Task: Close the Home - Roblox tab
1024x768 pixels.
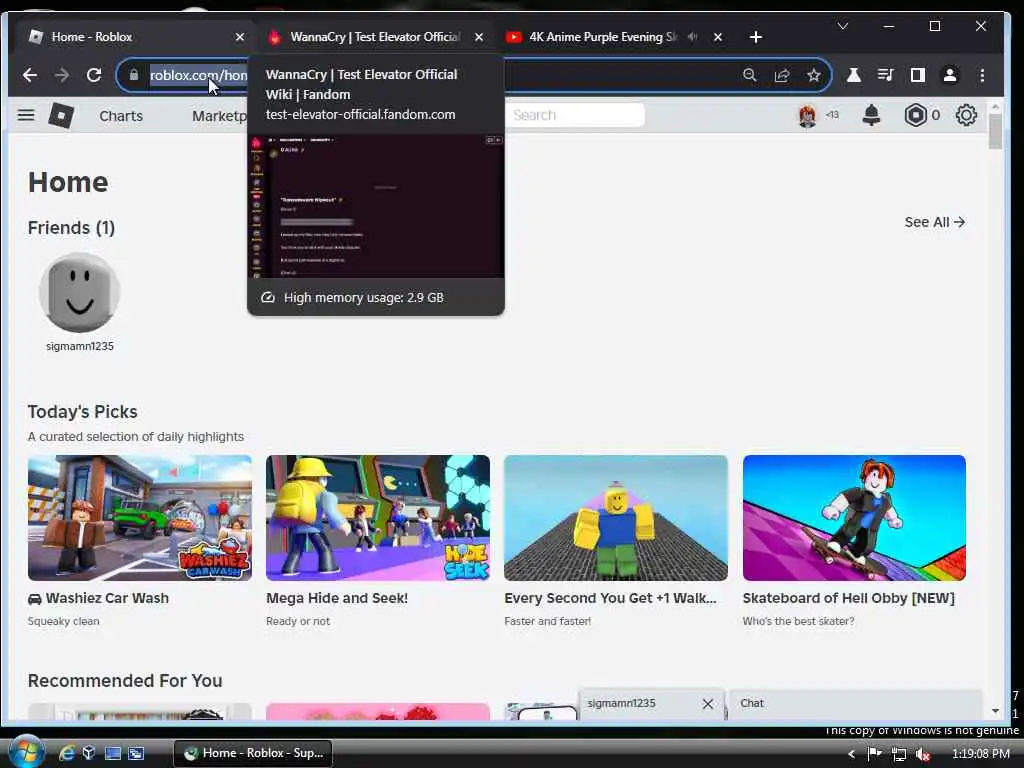Action: (240, 37)
